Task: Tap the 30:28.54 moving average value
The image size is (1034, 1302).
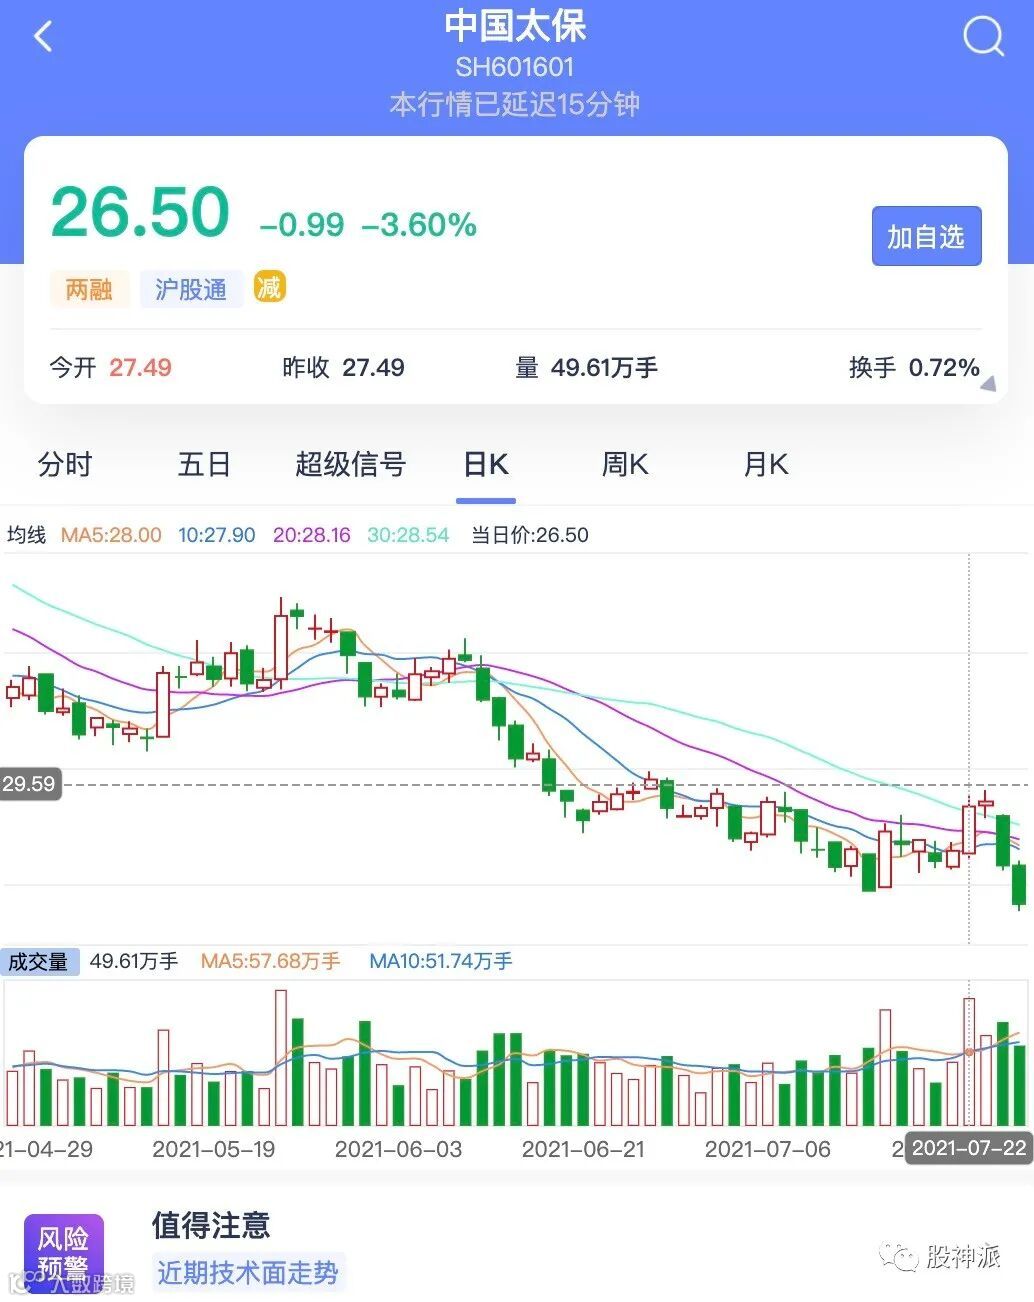Action: [x=408, y=535]
